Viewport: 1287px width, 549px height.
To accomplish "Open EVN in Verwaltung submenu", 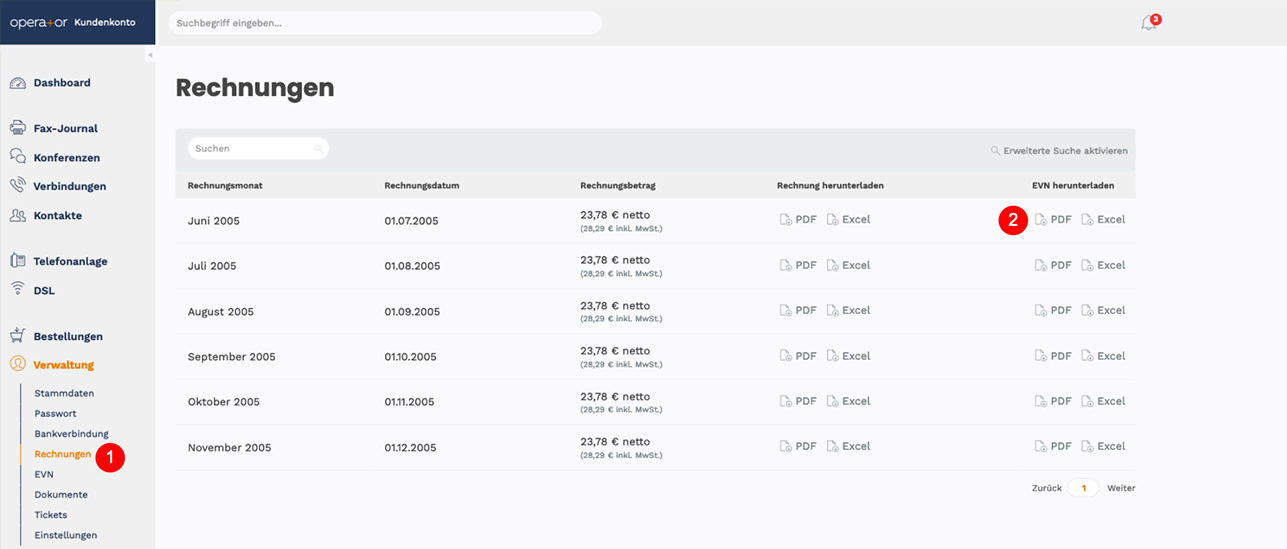I will (x=44, y=474).
